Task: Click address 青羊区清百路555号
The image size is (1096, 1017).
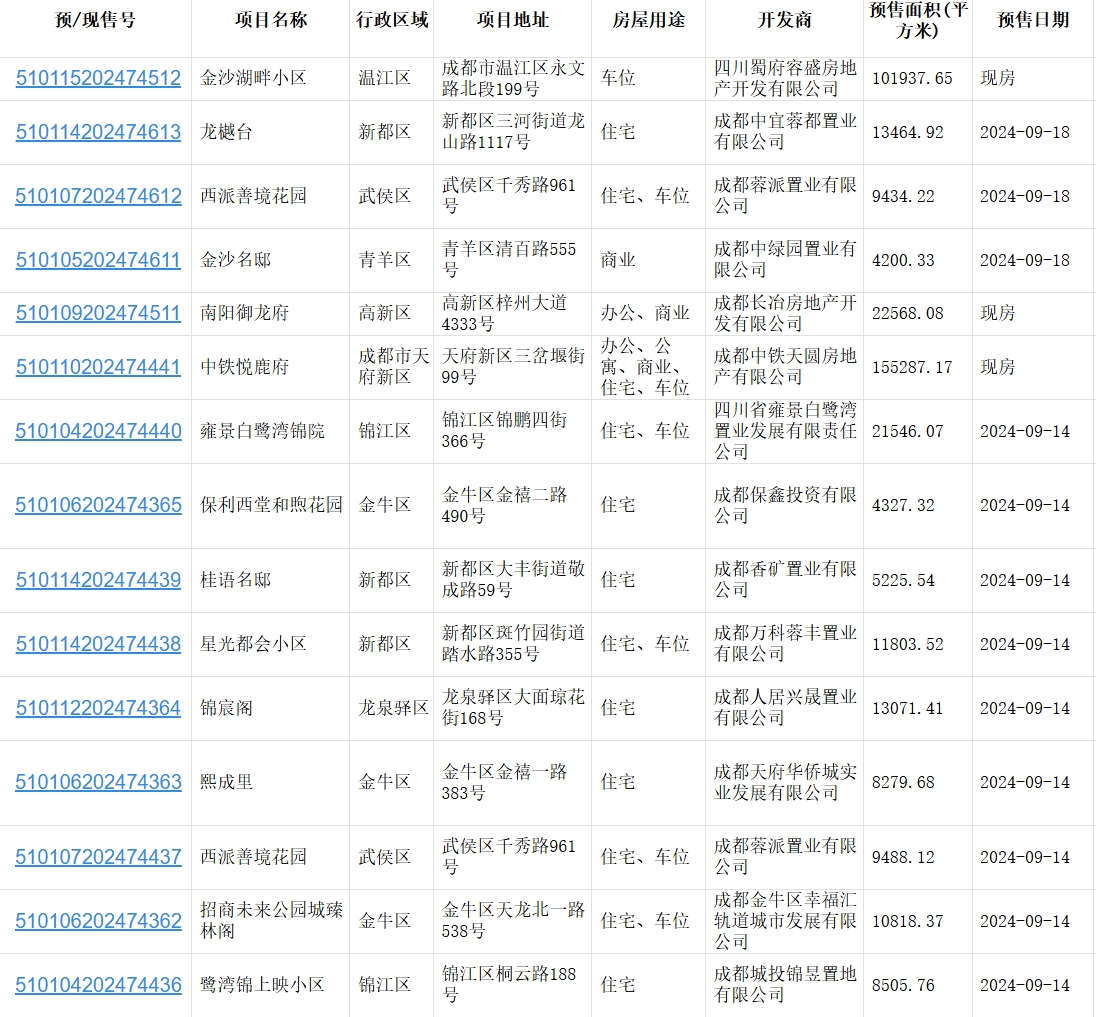Action: tap(509, 260)
